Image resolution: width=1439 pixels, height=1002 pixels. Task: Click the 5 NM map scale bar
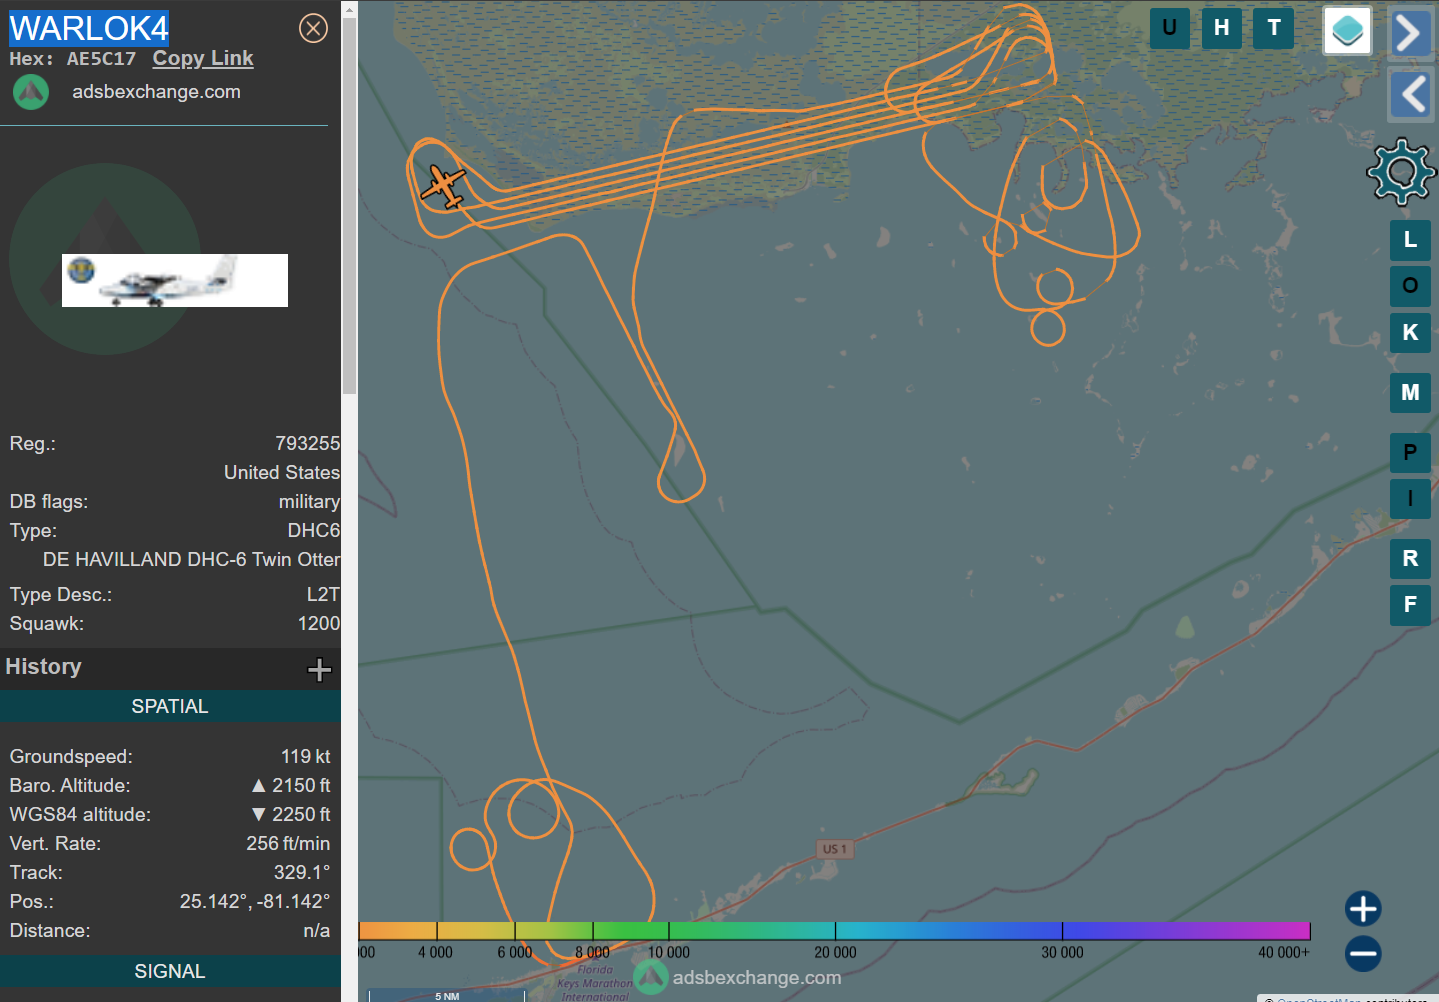[447, 995]
